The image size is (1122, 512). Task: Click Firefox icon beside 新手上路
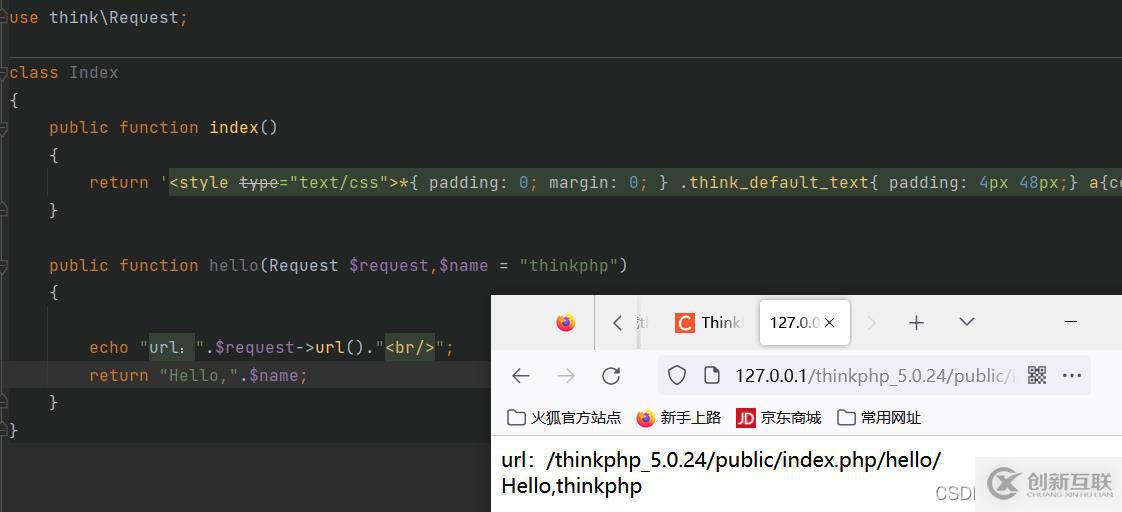click(645, 418)
